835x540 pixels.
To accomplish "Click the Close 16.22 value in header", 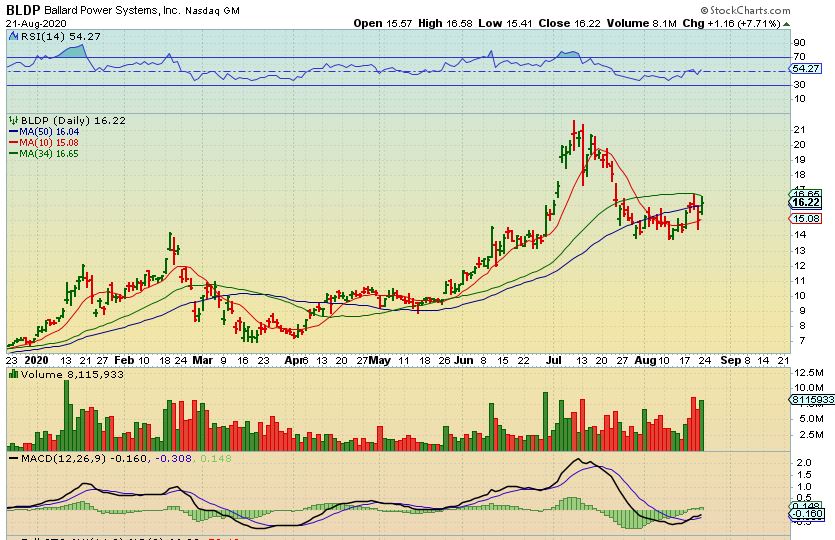I will [x=569, y=23].
